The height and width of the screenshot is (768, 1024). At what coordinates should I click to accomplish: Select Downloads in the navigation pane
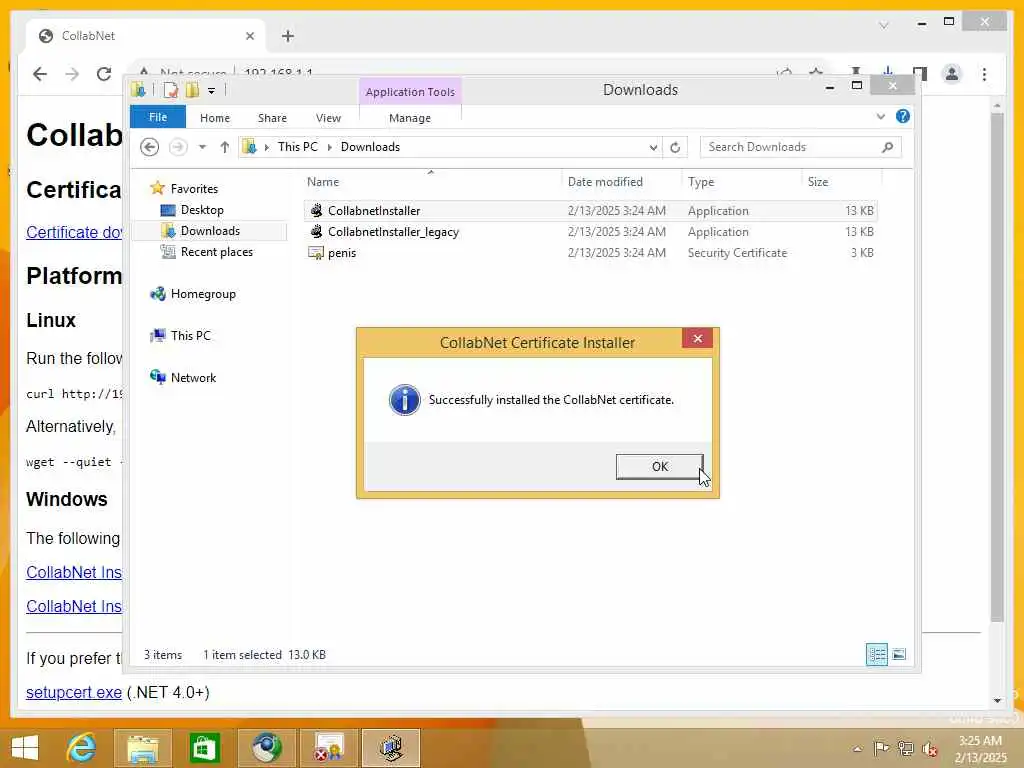tap(210, 231)
